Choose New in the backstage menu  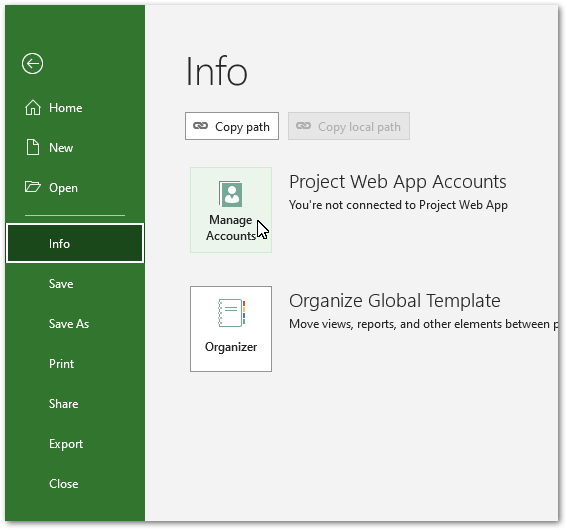(75, 148)
